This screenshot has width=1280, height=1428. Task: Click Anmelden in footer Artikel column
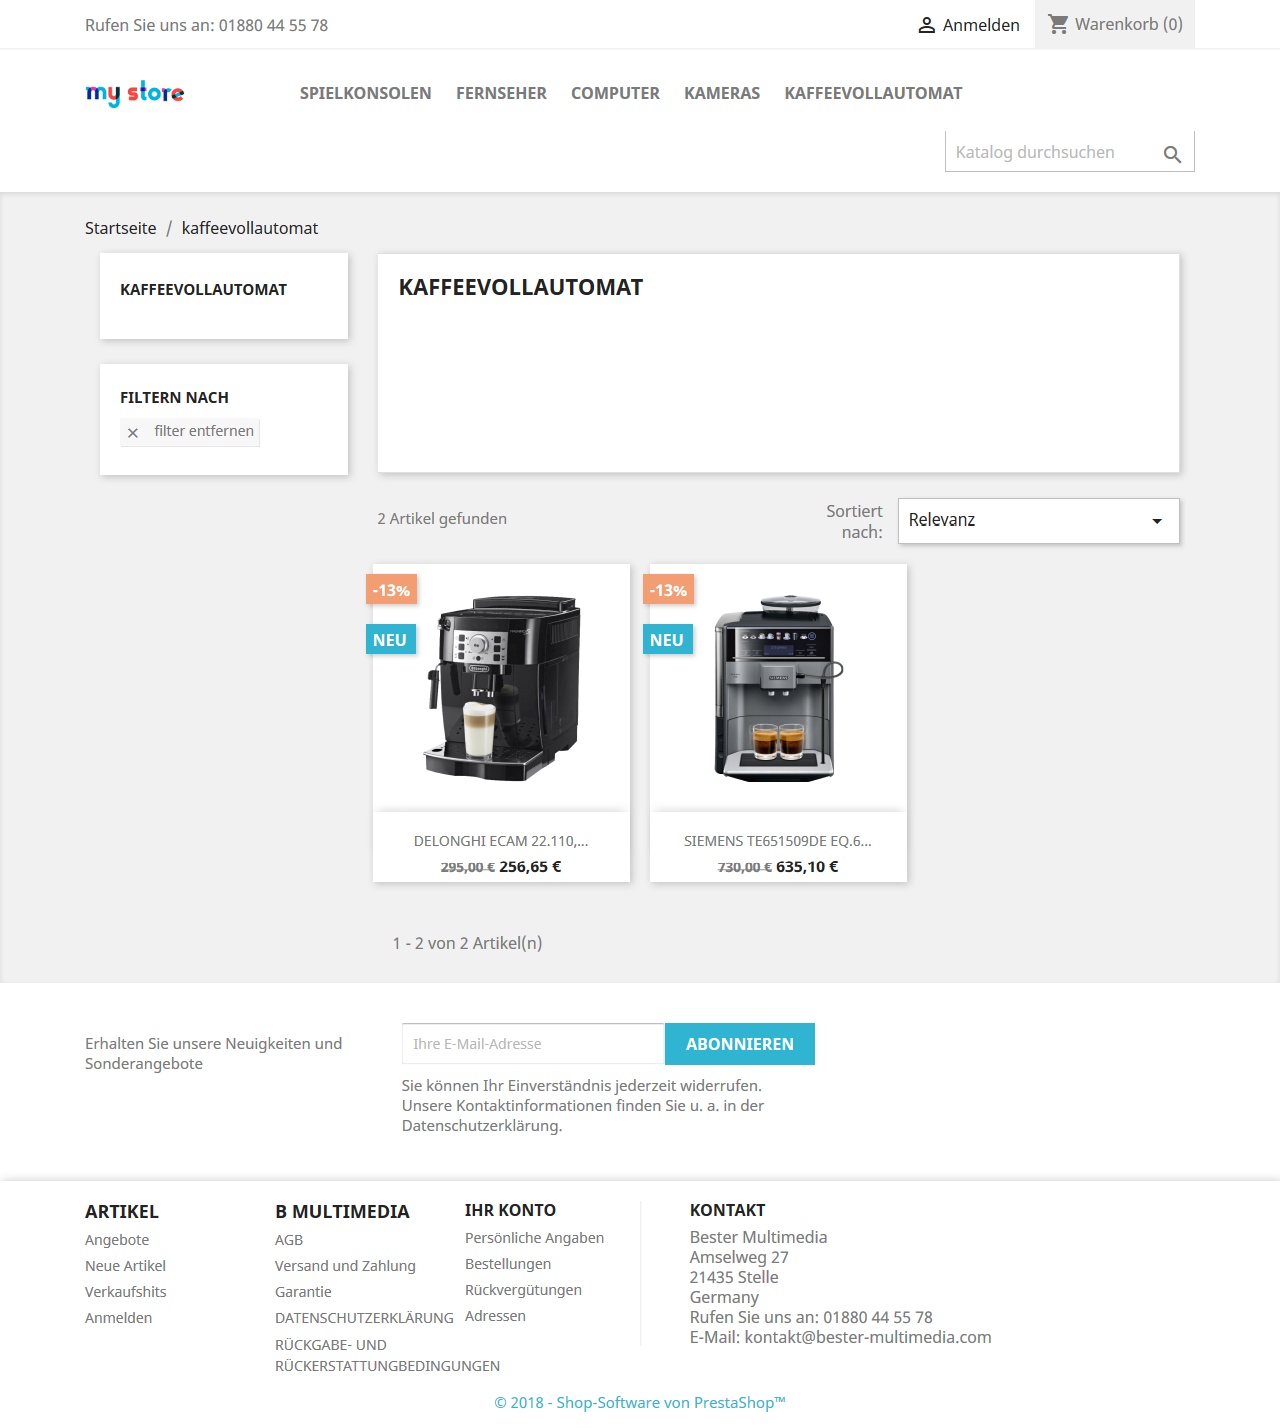pyautogui.click(x=119, y=1318)
